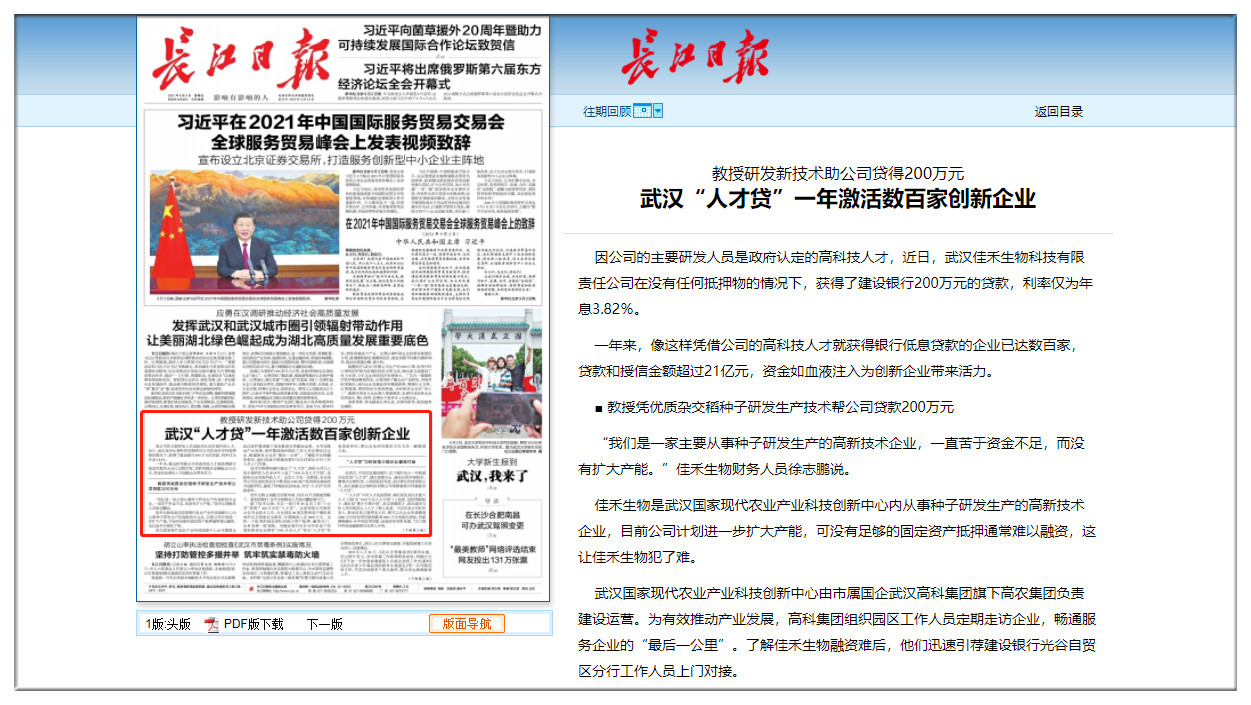Click the 返回目录 link
This screenshot has width=1251, height=705.
[x=1058, y=111]
